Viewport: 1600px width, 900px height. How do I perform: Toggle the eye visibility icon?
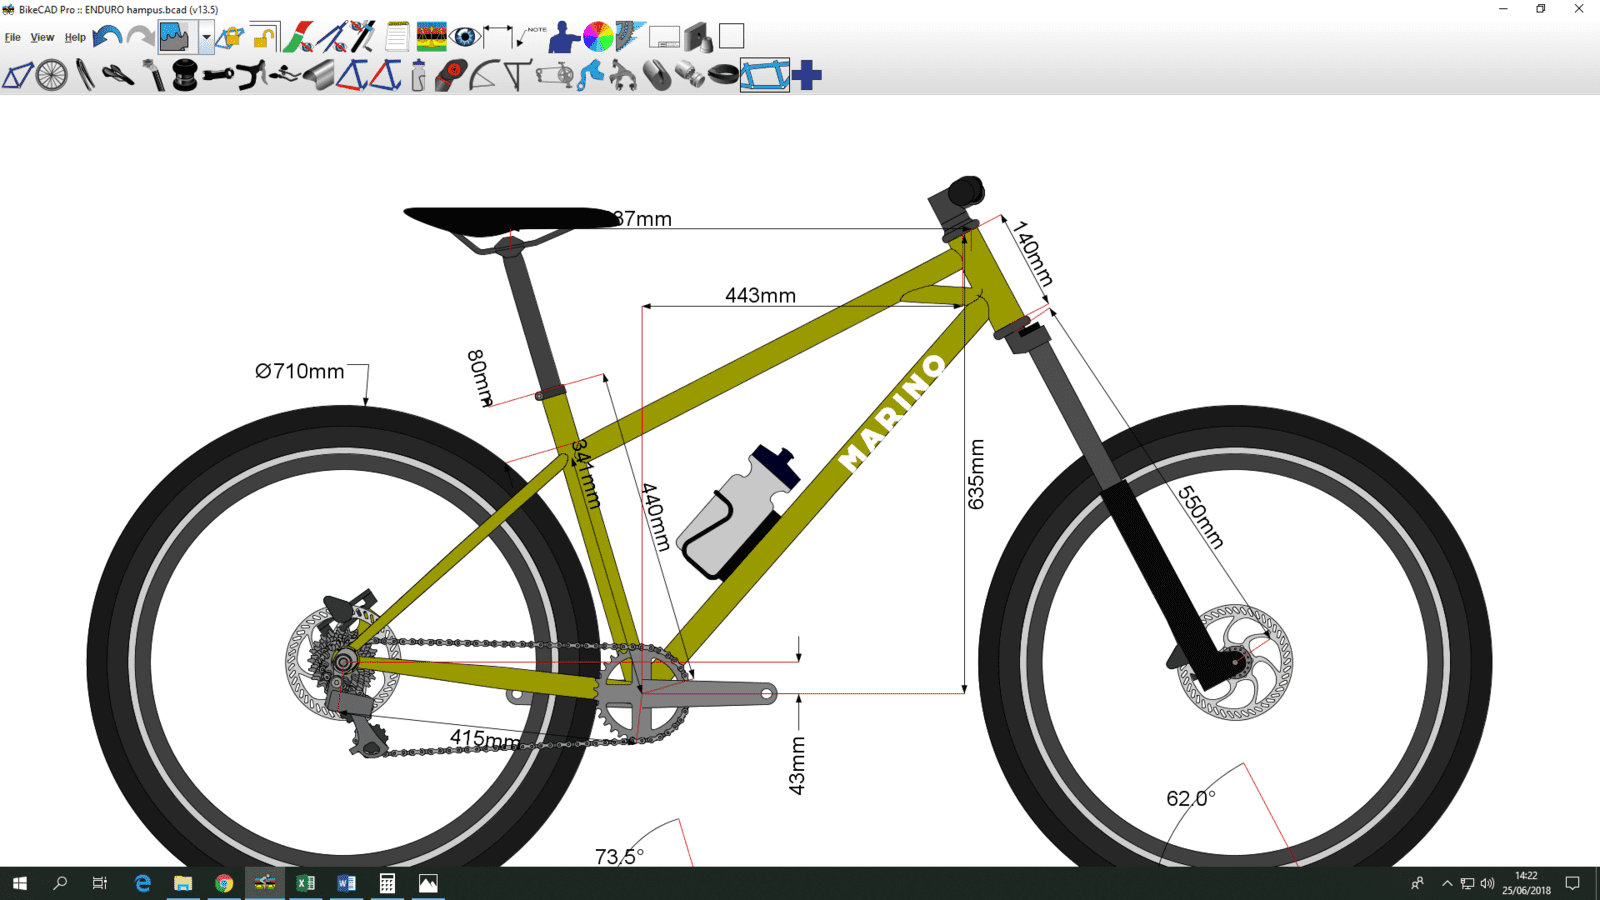(x=465, y=37)
